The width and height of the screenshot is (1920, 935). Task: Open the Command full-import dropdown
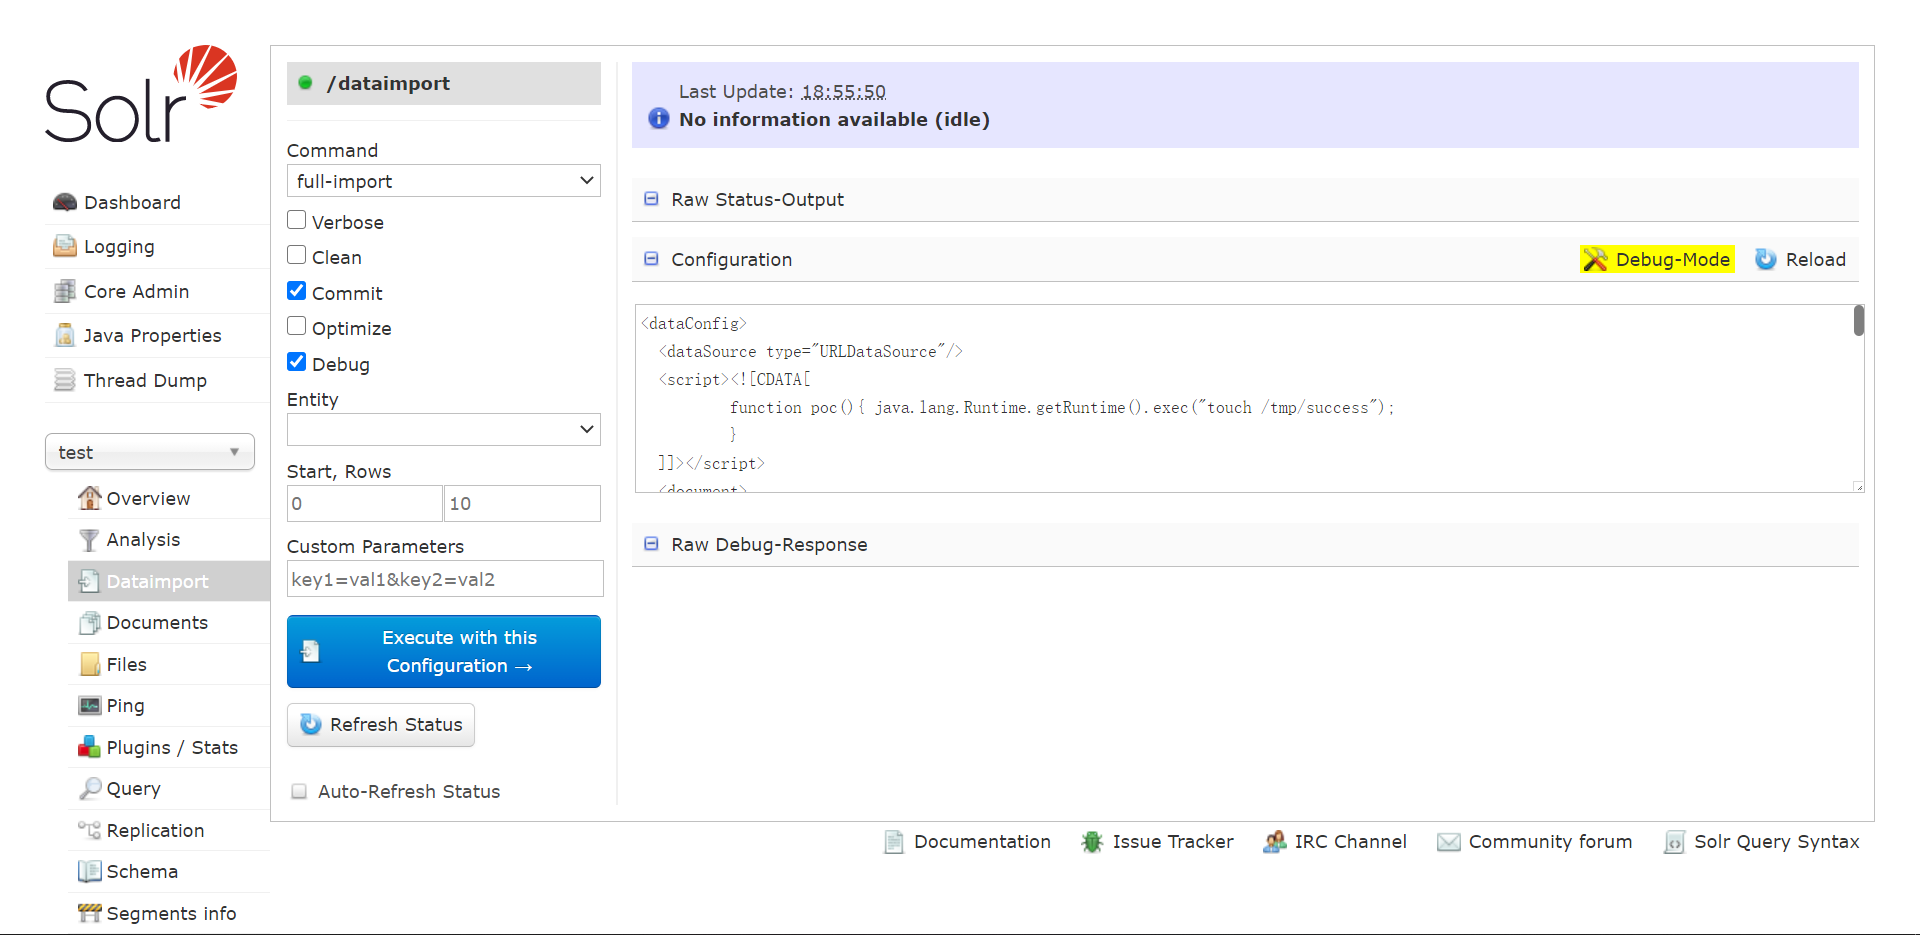444,181
